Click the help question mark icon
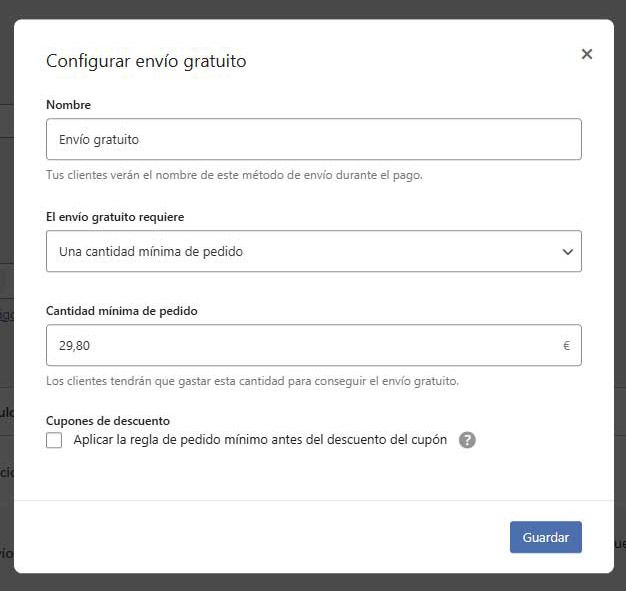 tap(467, 440)
